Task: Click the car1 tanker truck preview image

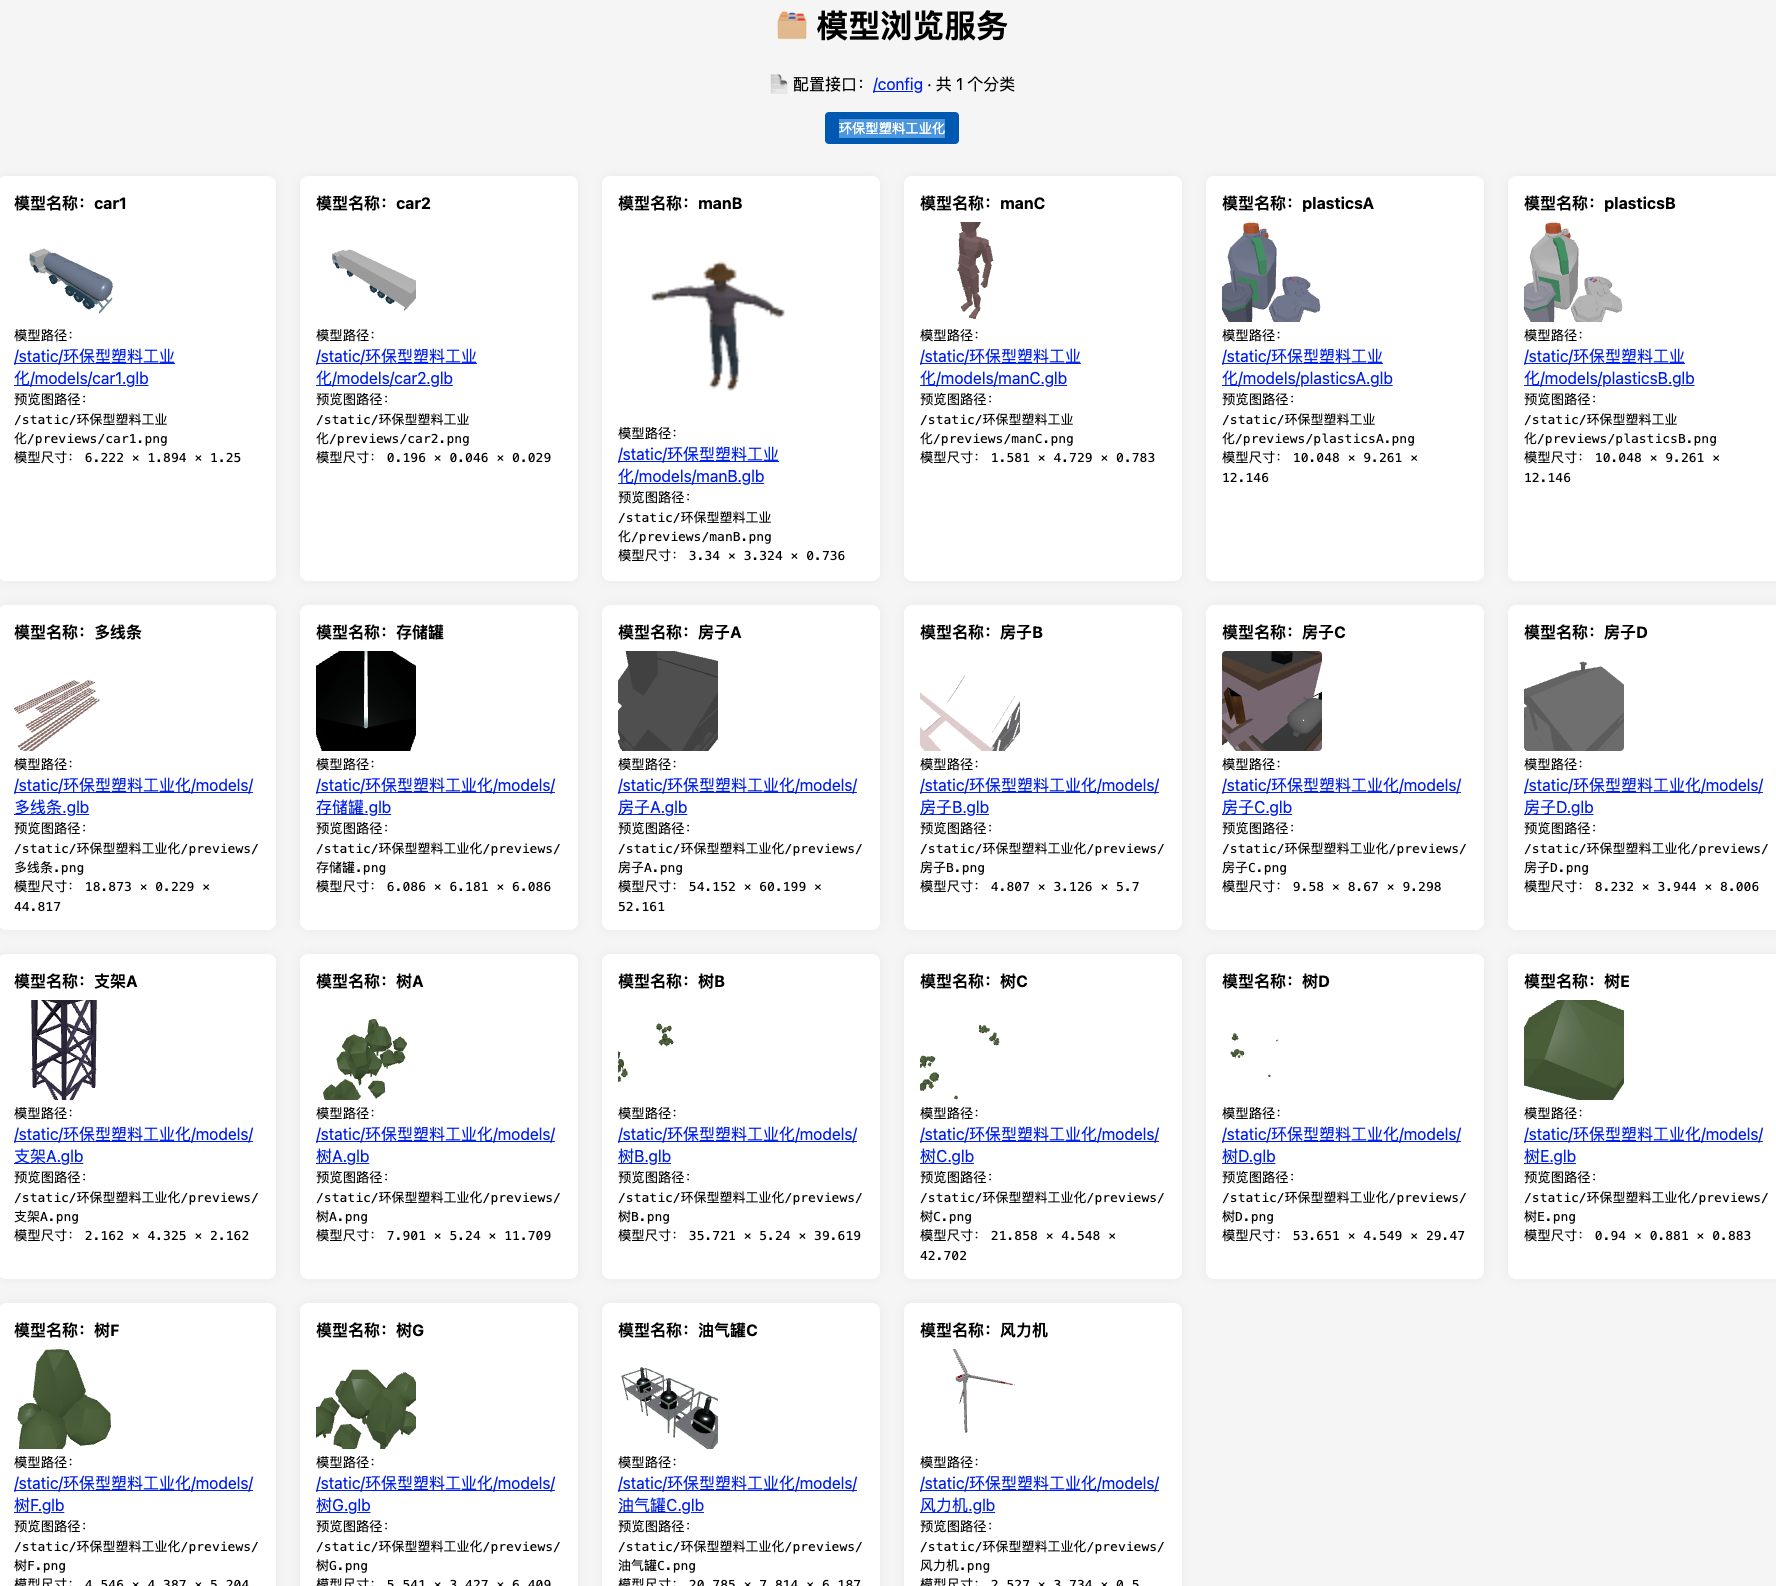Action: (70, 278)
